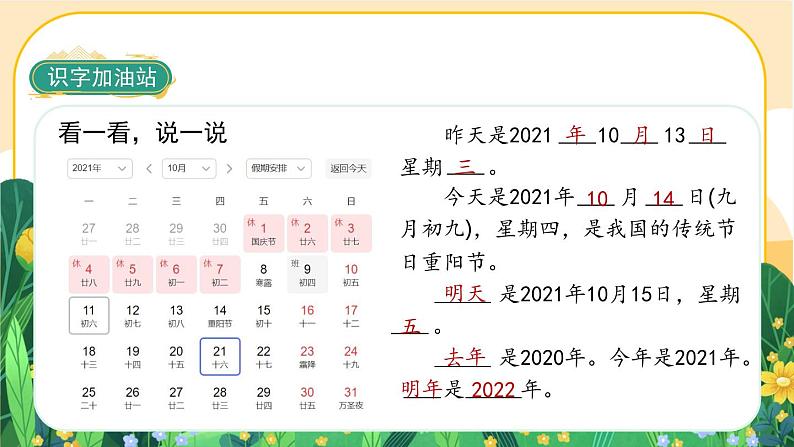Select October 25 二十 date

(89, 397)
